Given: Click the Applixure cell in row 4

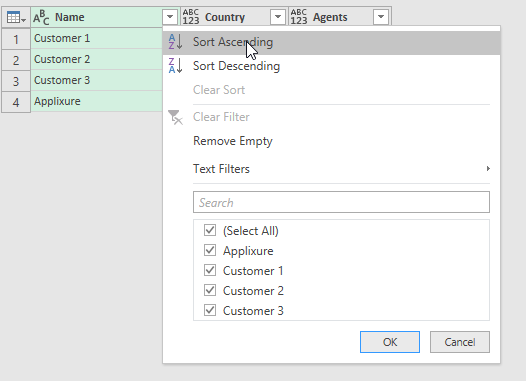Looking at the screenshot, I should [x=97, y=101].
